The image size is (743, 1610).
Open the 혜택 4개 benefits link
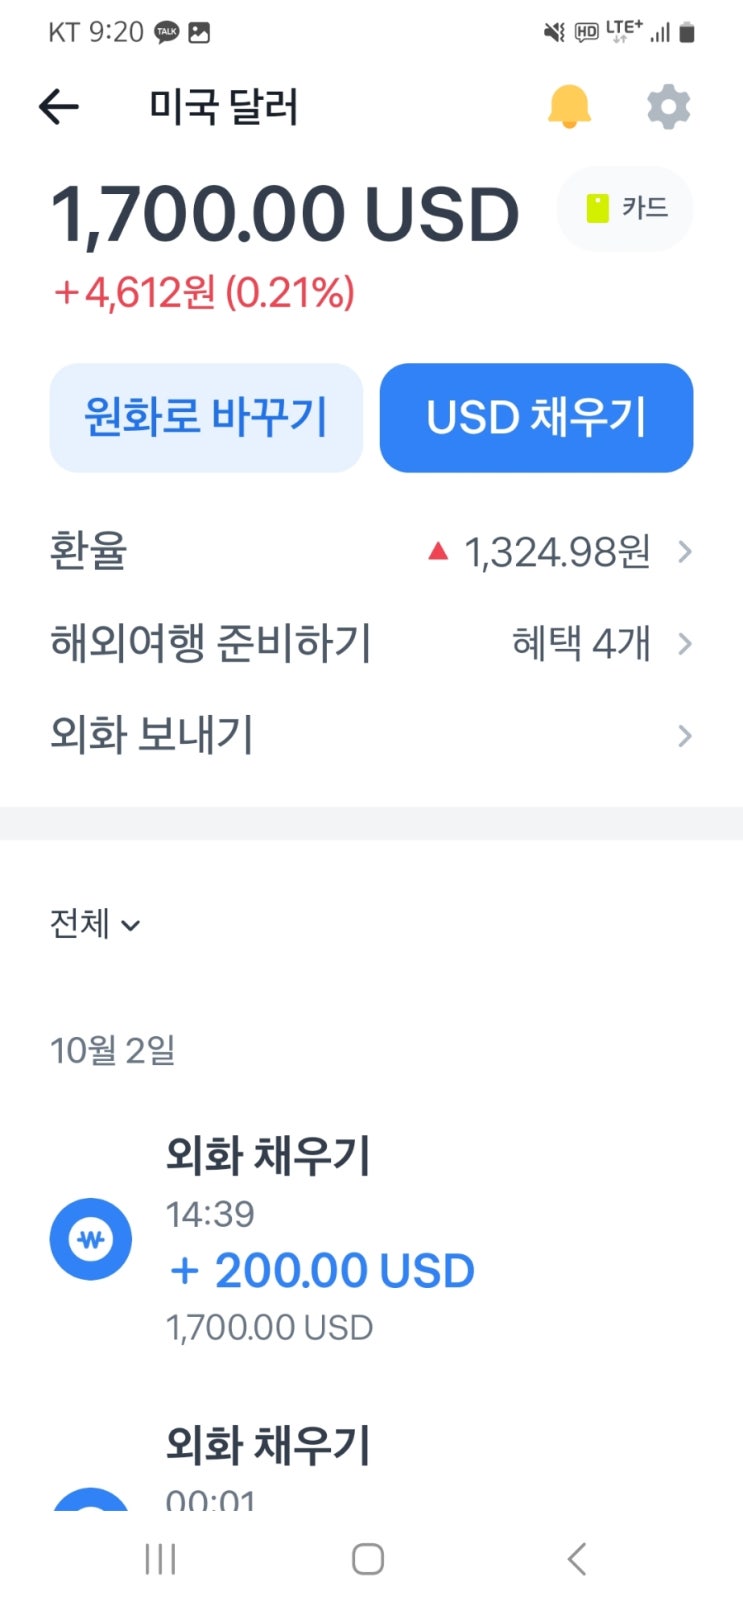pyautogui.click(x=581, y=643)
